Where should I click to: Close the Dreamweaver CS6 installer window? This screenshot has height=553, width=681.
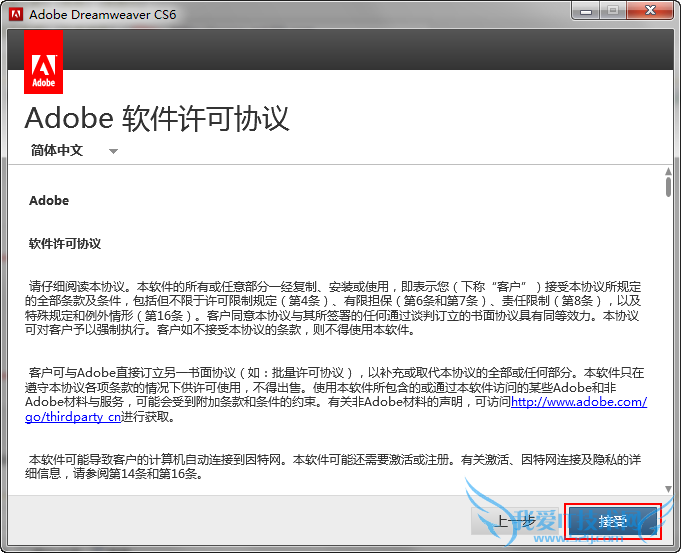pyautogui.click(x=650, y=10)
